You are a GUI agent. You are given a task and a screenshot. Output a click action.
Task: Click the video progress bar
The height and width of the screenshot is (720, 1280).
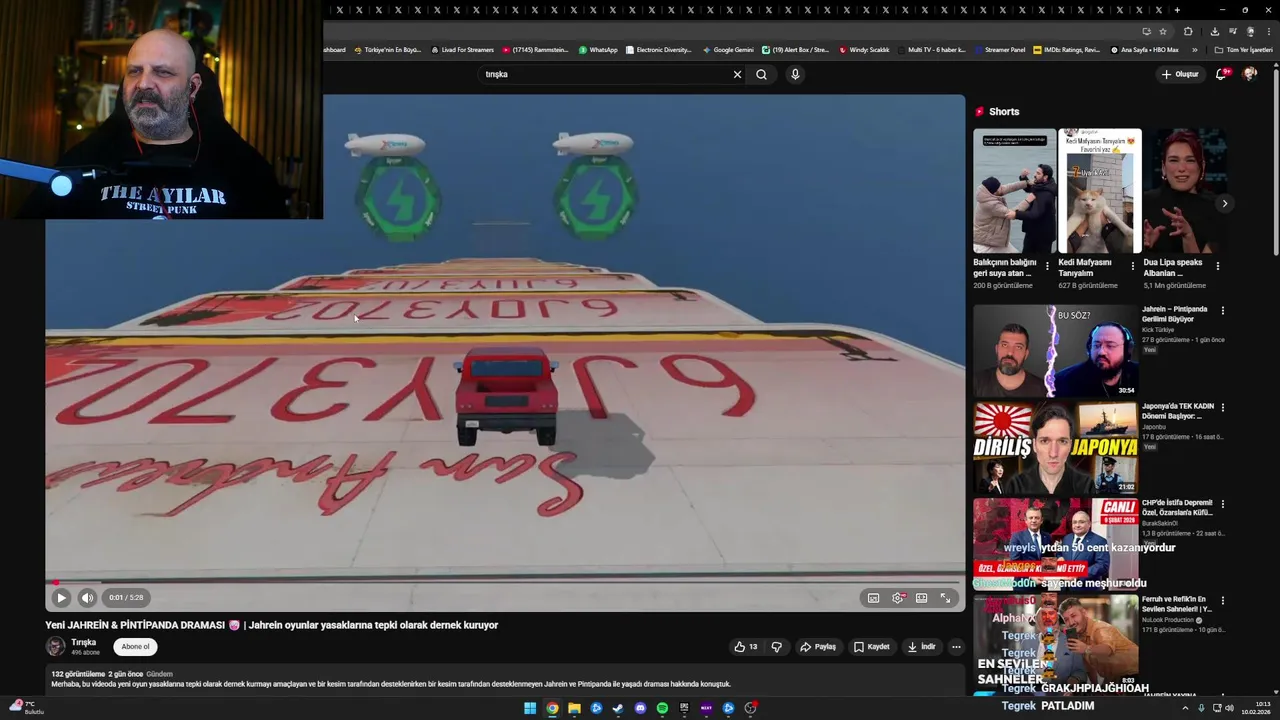point(505,582)
